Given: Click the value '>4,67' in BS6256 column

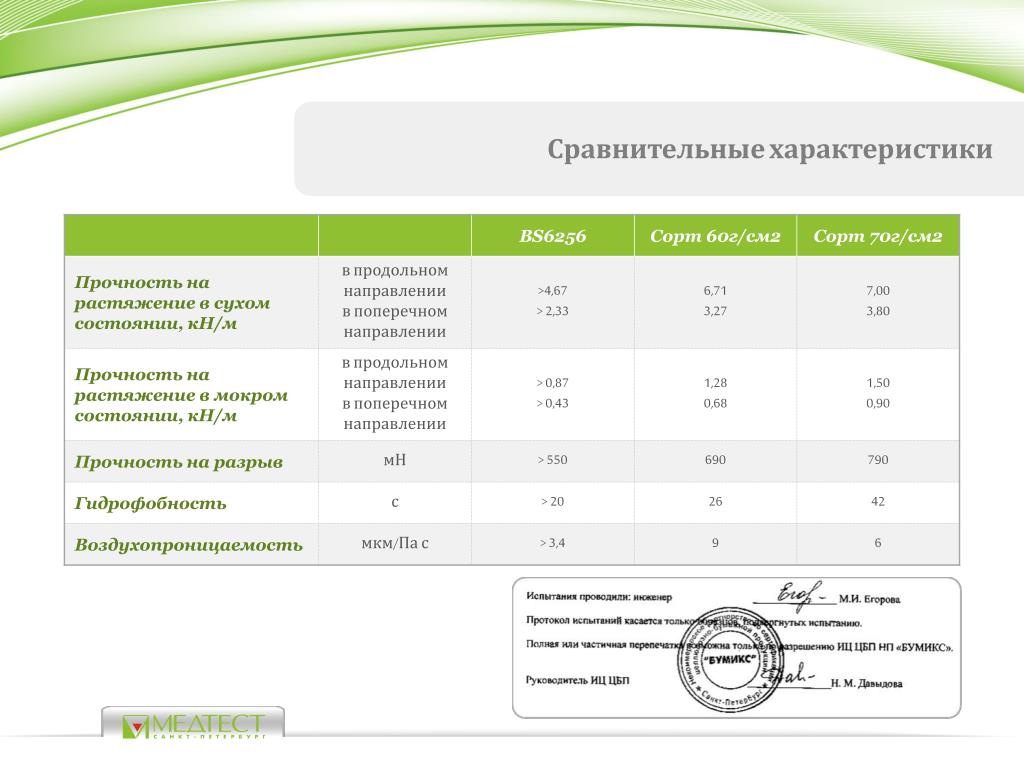Looking at the screenshot, I should [x=552, y=291].
